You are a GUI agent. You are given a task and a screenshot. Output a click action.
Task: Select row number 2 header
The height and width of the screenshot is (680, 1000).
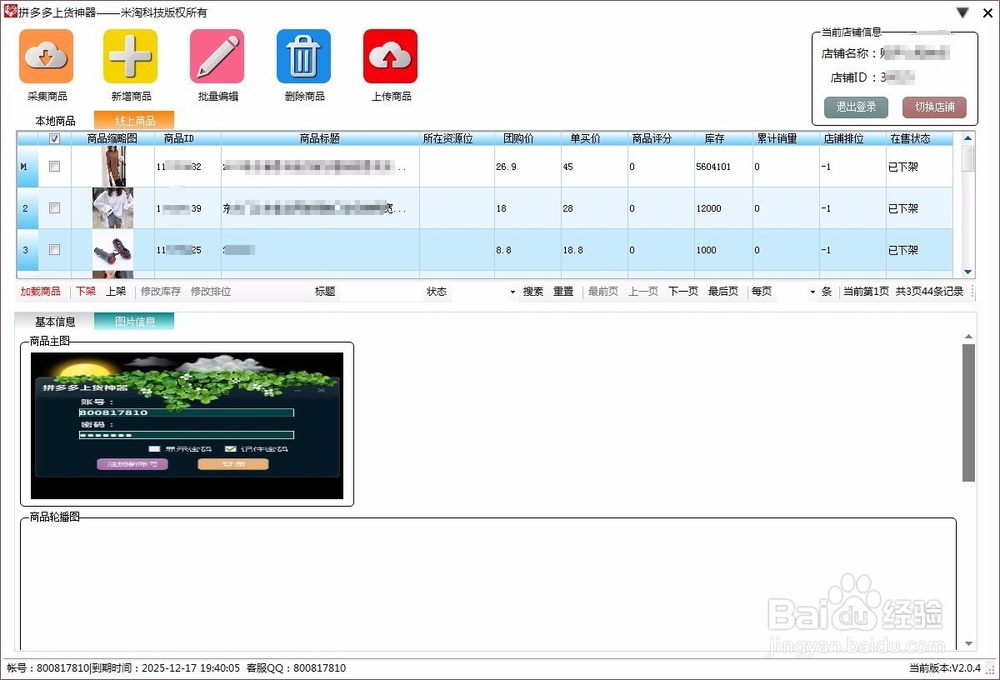click(27, 208)
